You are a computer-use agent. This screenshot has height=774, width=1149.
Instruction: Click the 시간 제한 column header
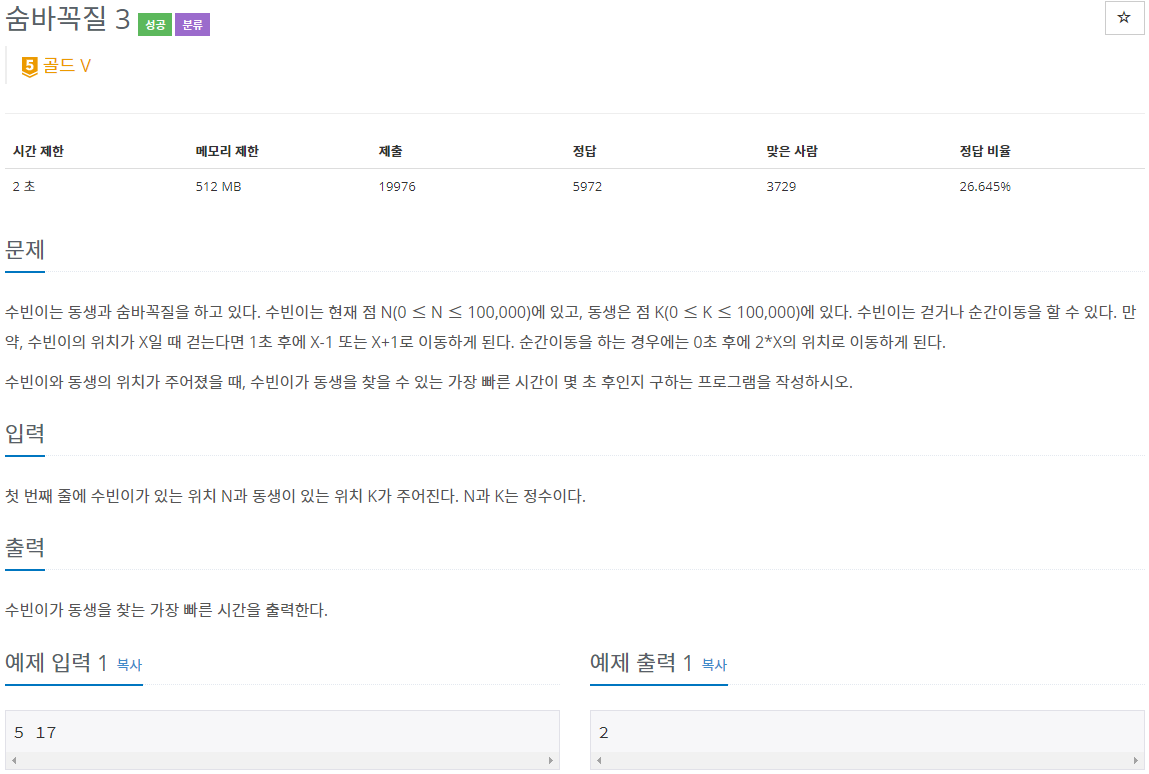38,151
